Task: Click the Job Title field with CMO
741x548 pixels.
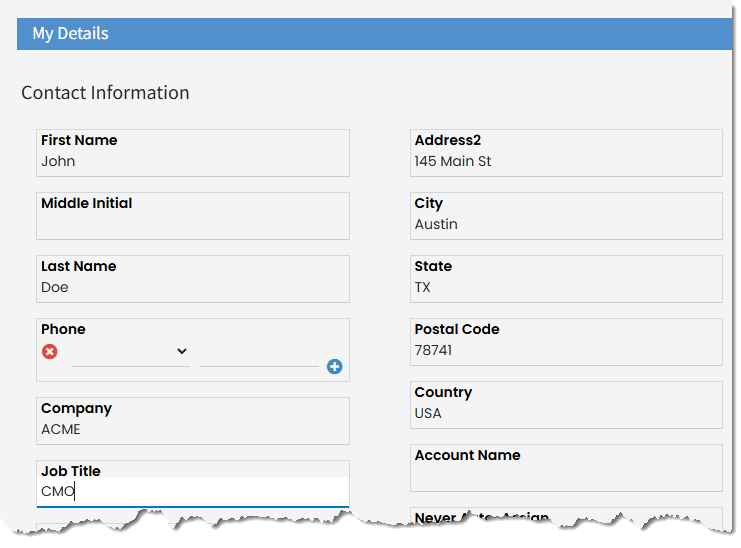Action: [193, 484]
